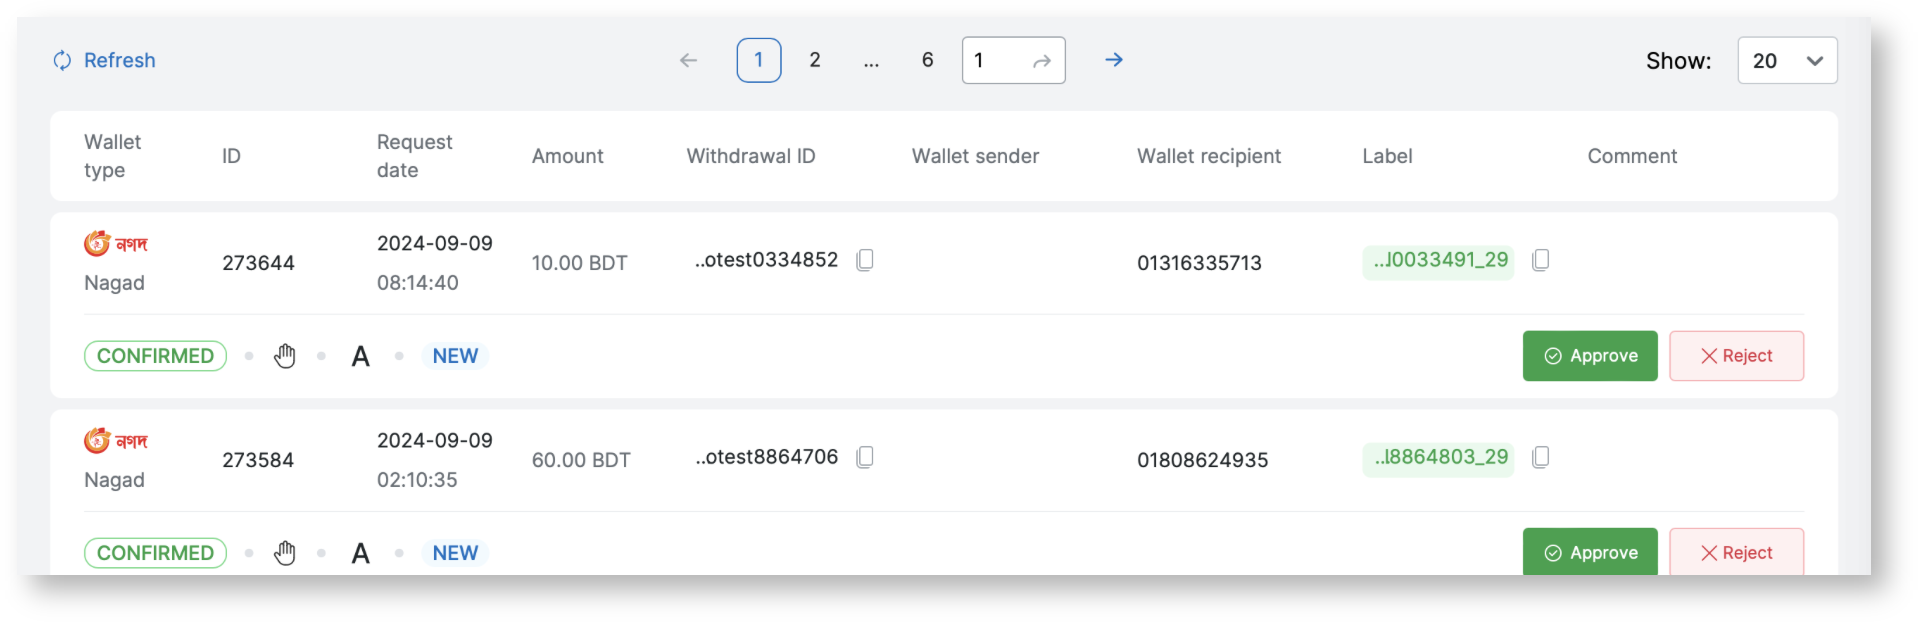
Task: Select page 2 in pagination
Action: click(815, 60)
